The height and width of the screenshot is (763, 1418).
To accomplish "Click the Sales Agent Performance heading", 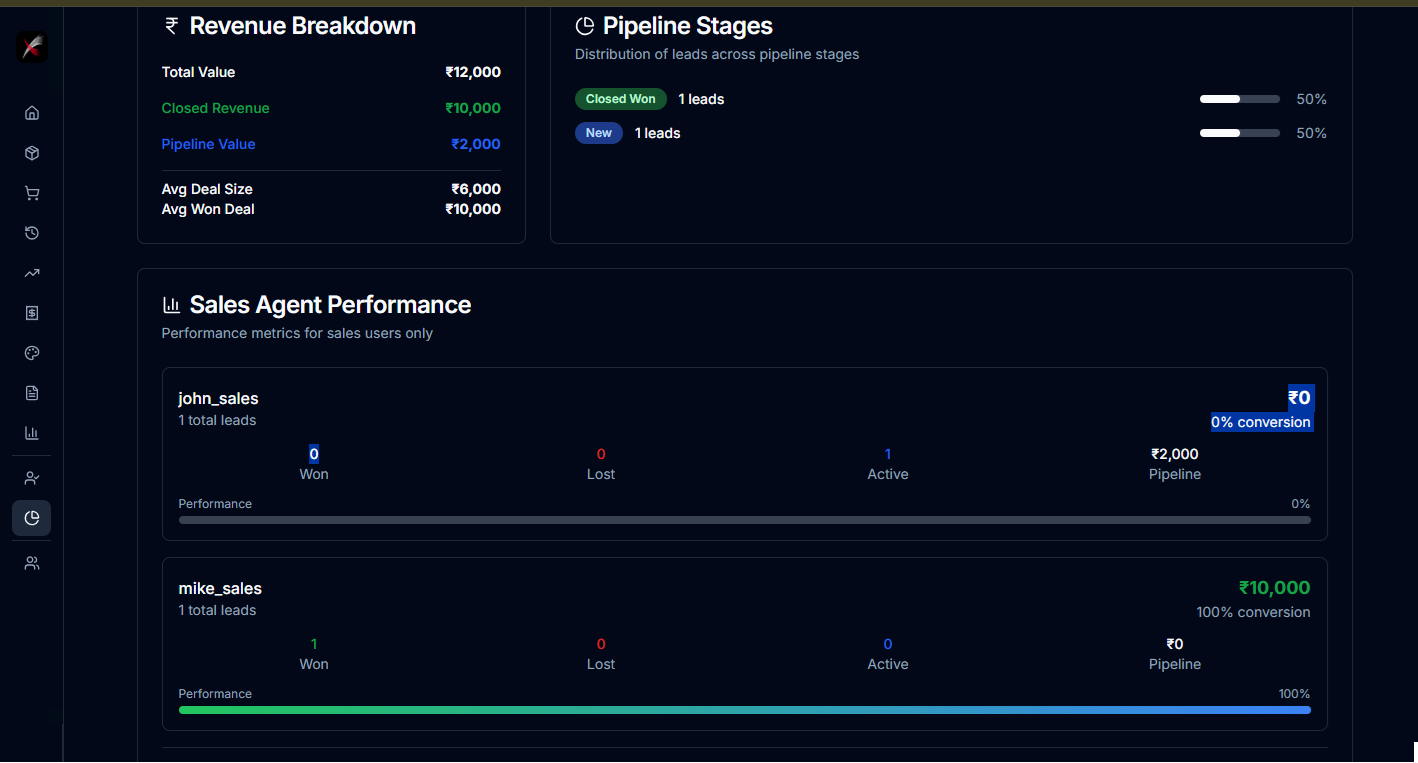I will [x=330, y=305].
